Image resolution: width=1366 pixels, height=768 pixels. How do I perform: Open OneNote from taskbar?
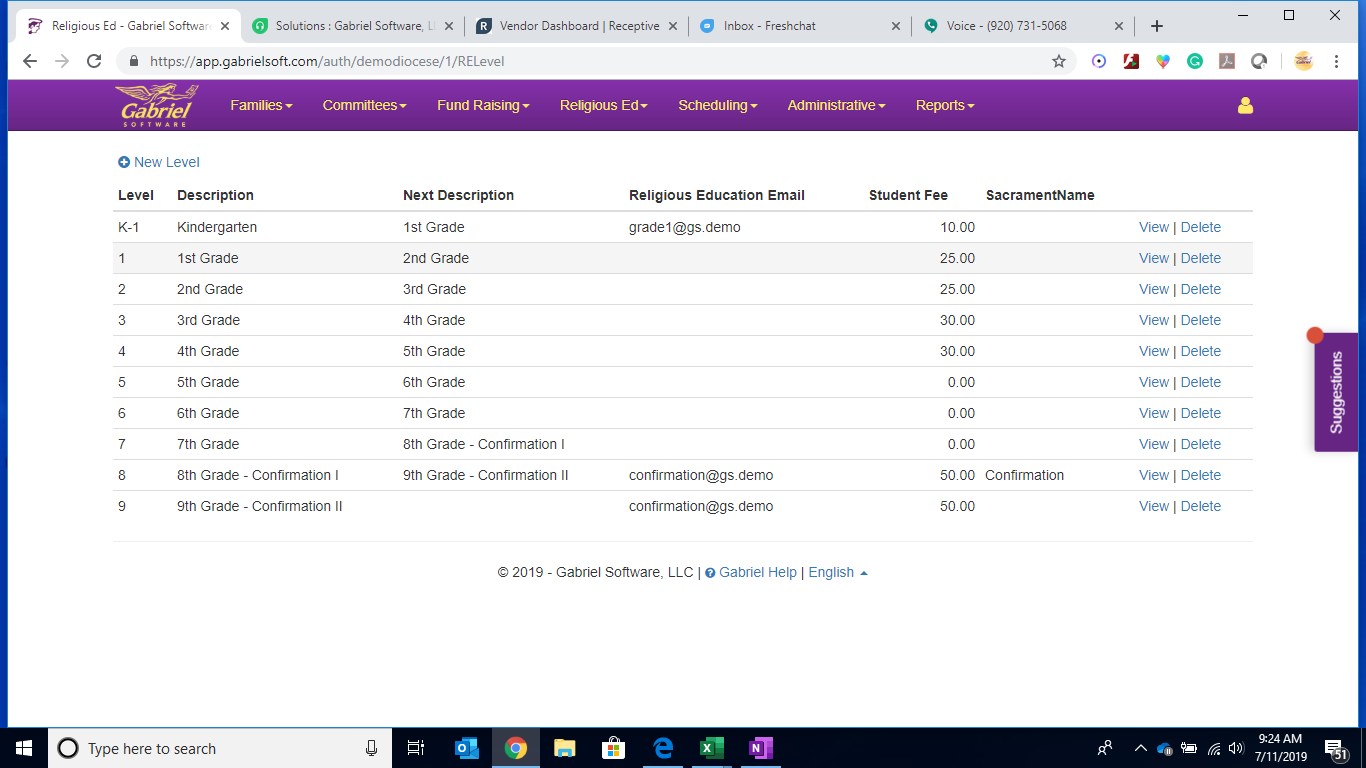[x=760, y=748]
